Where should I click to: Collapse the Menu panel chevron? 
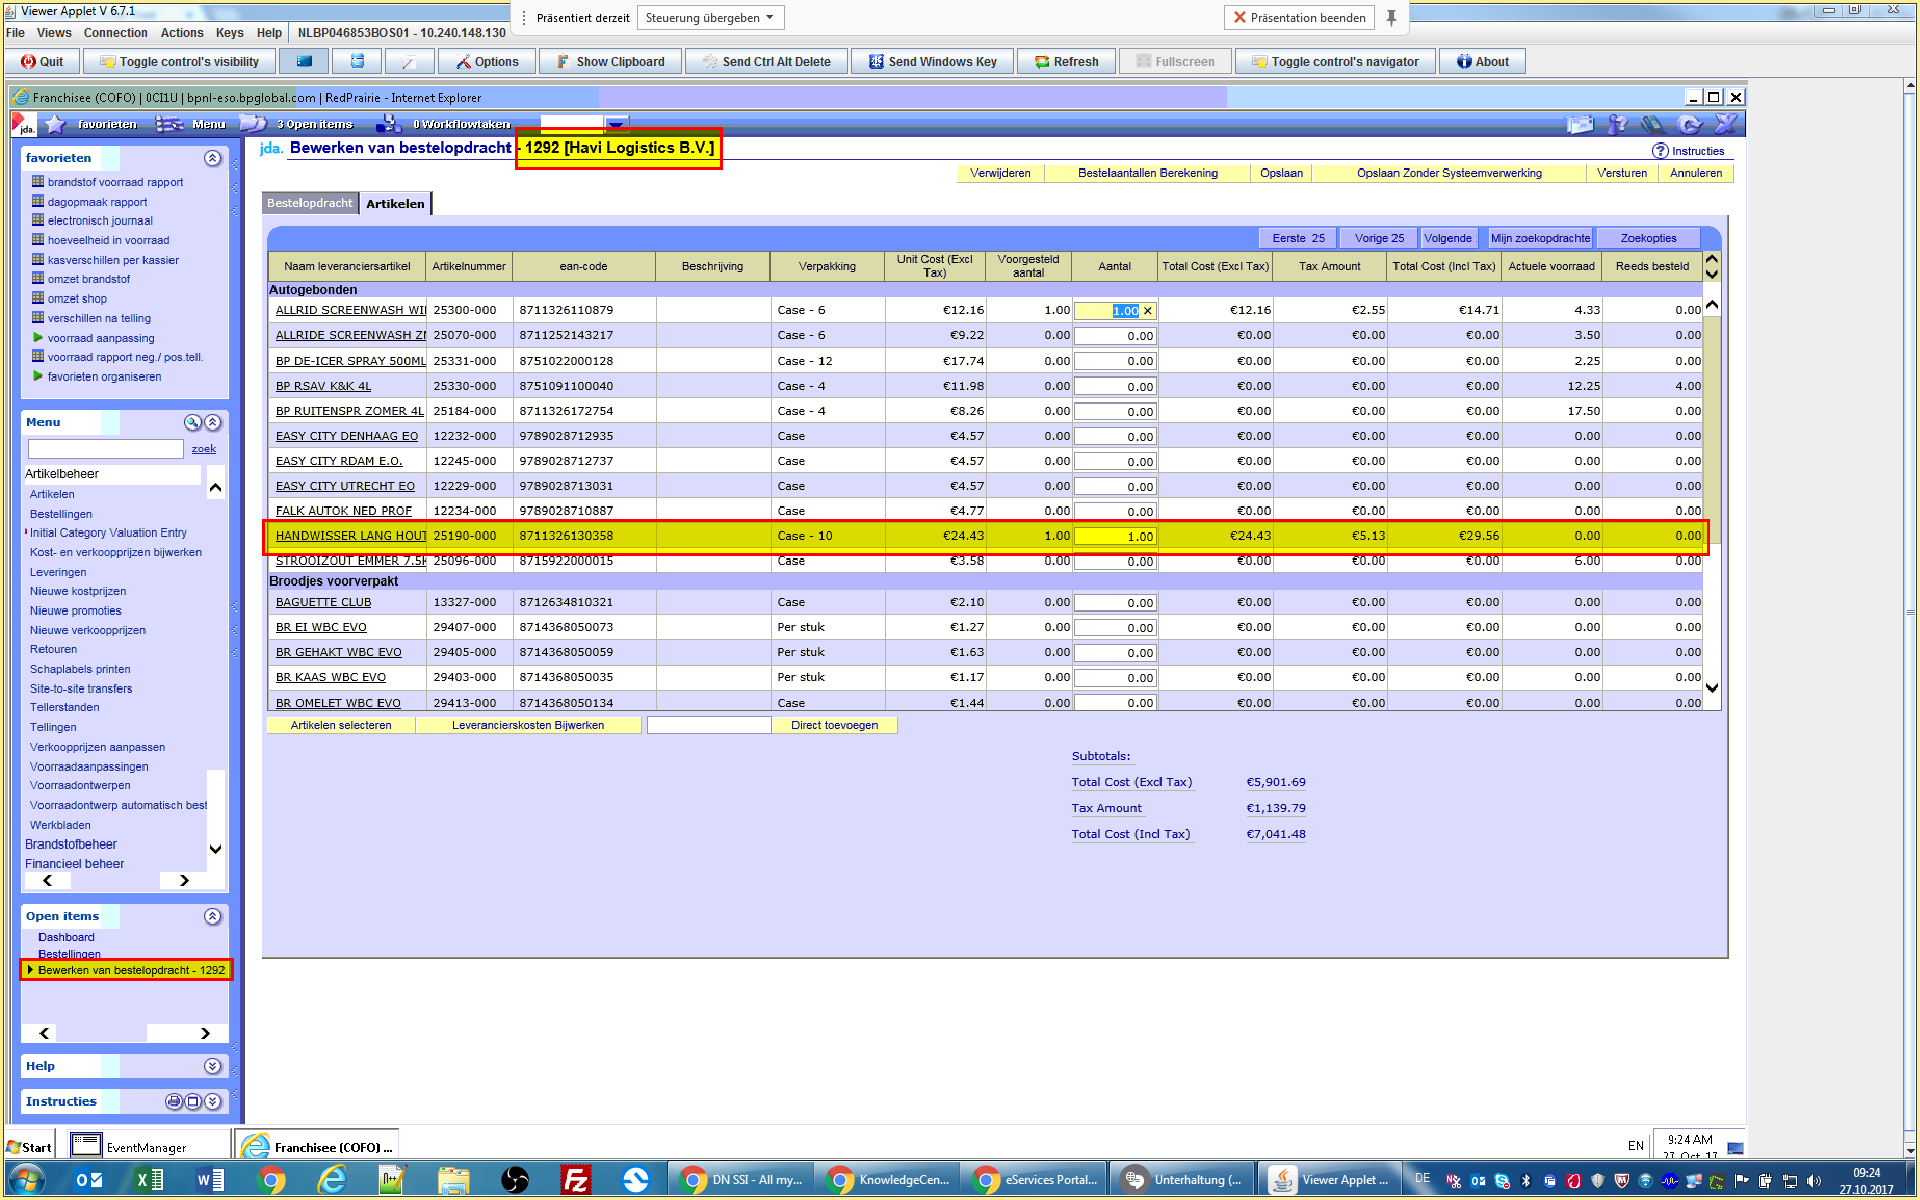point(213,423)
